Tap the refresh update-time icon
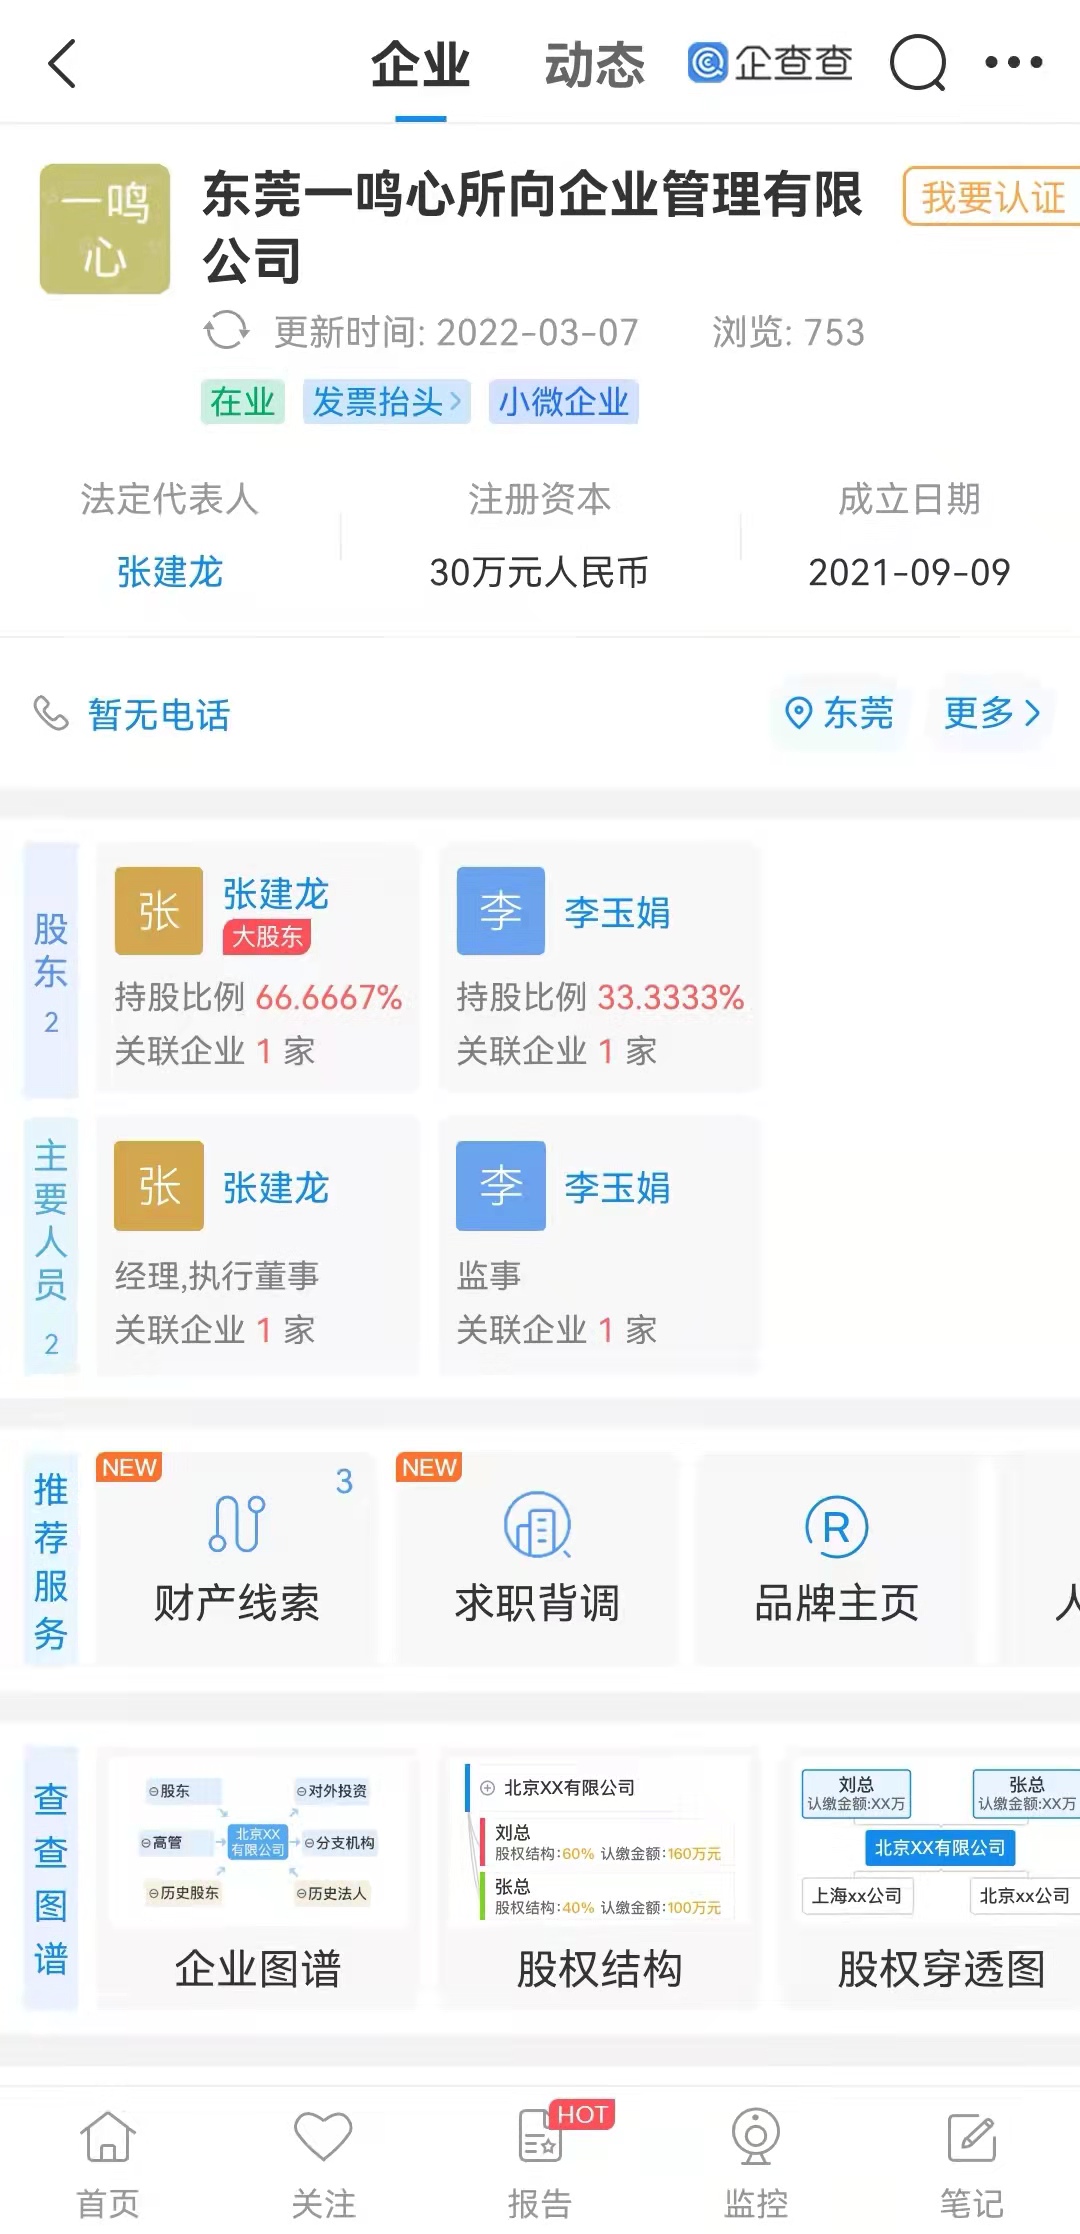 pyautogui.click(x=226, y=331)
